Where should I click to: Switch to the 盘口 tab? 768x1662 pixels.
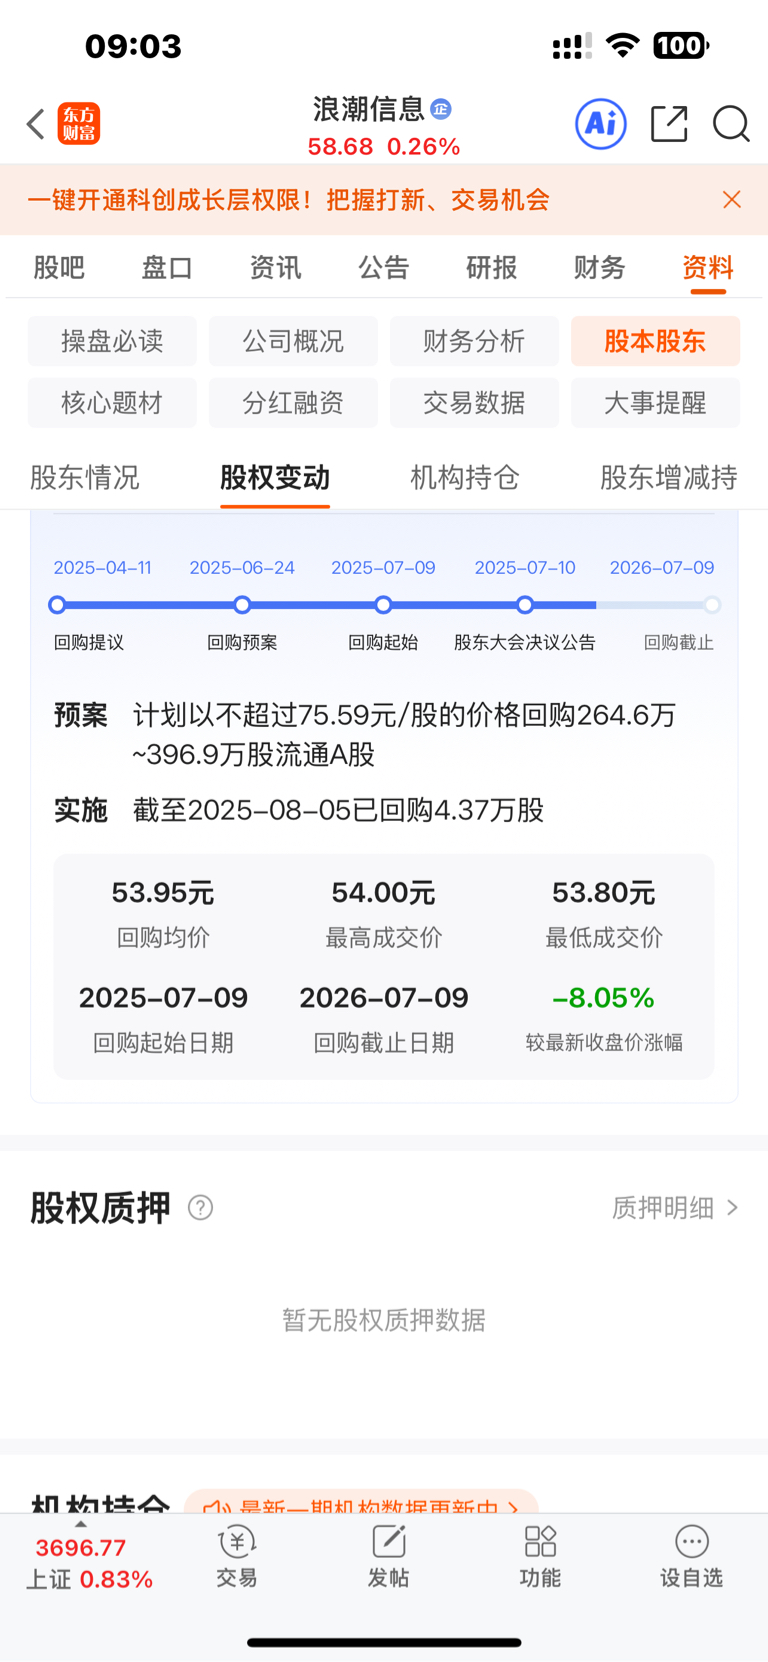[167, 267]
